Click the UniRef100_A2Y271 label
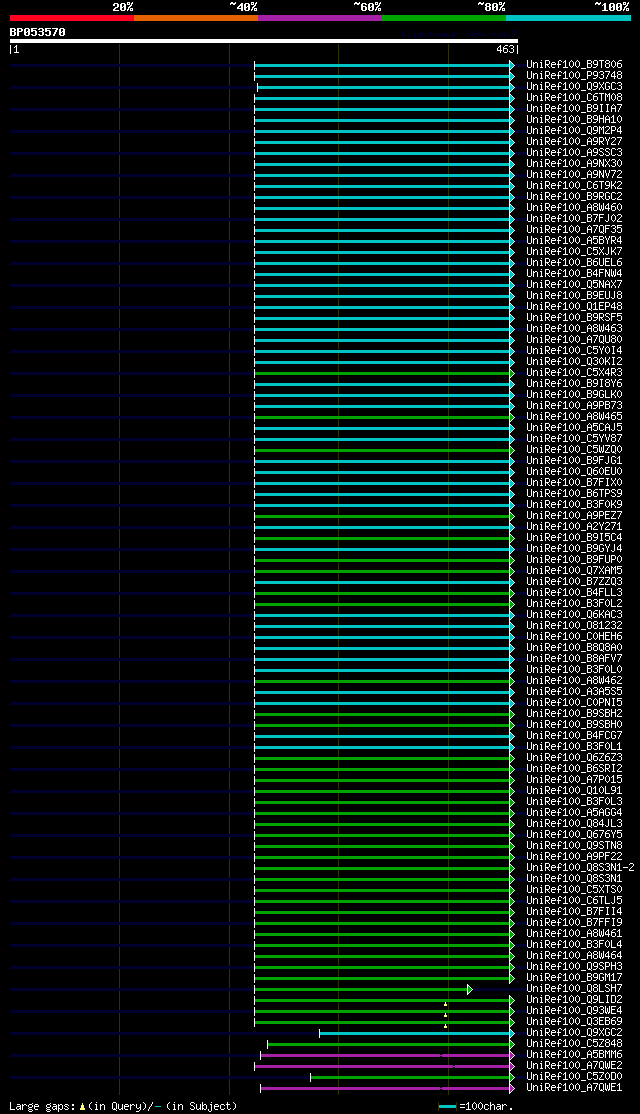The width and height of the screenshot is (640, 1114). pos(574,526)
